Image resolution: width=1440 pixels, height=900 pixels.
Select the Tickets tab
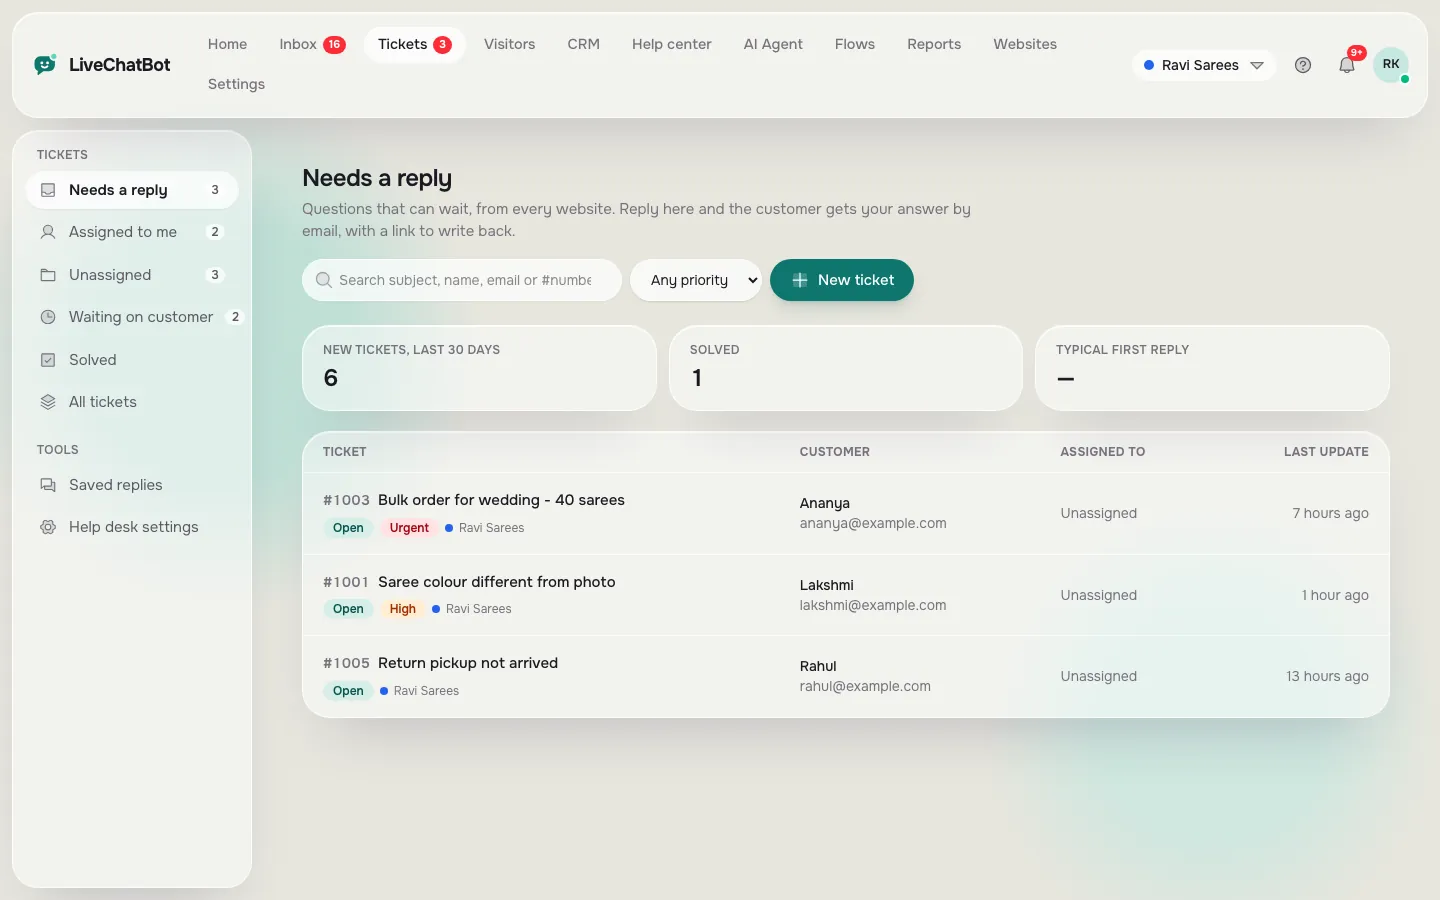(414, 44)
